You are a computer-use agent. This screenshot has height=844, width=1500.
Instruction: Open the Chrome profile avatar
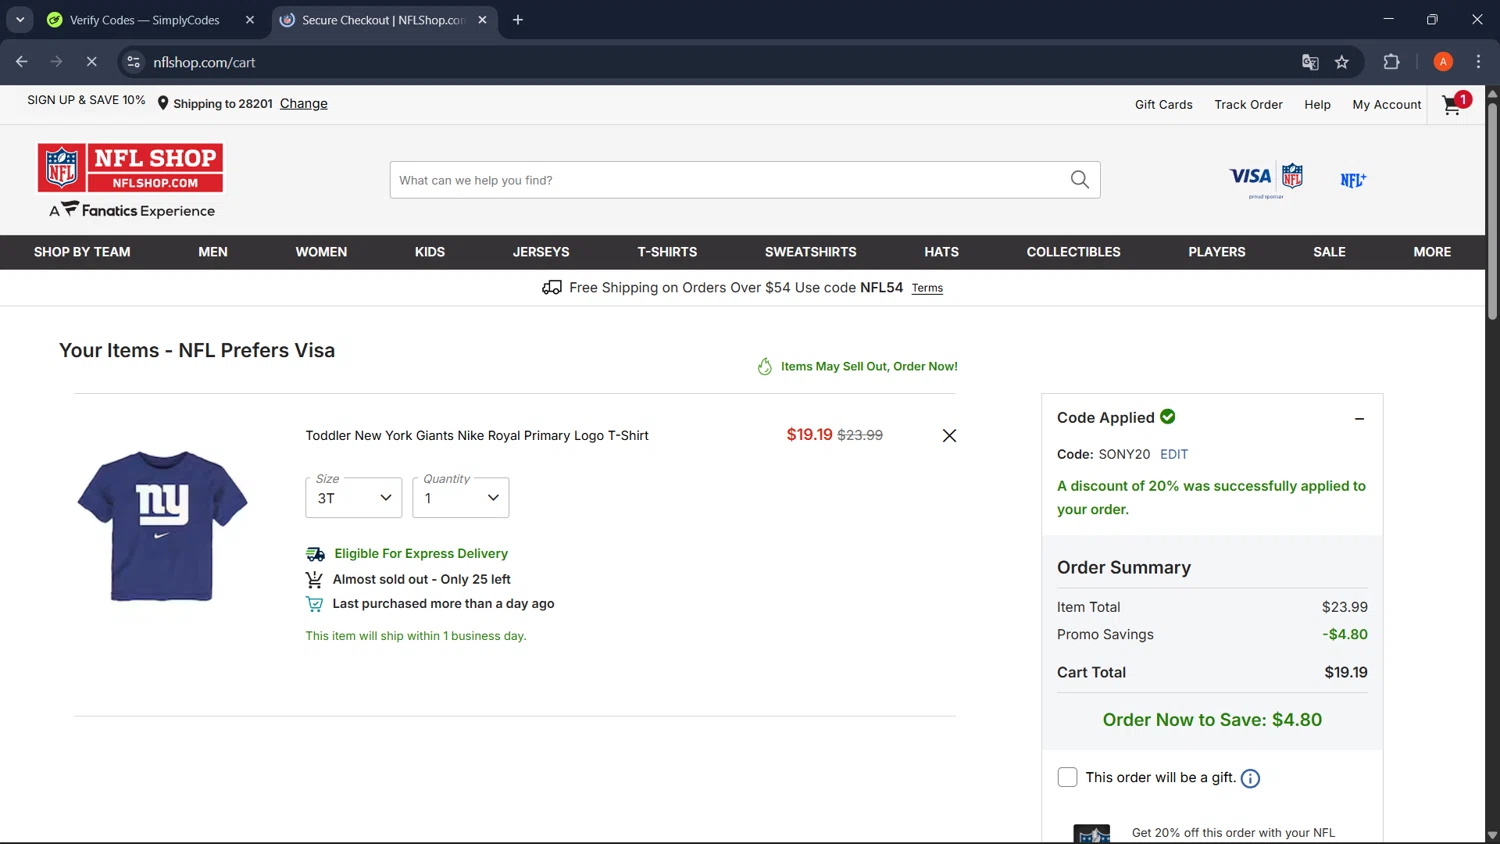pos(1443,62)
